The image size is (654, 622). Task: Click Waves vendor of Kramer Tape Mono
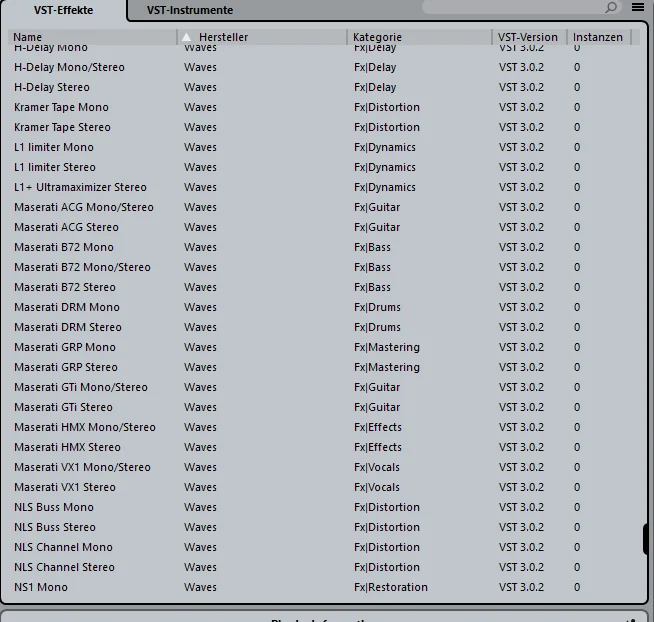(200, 107)
